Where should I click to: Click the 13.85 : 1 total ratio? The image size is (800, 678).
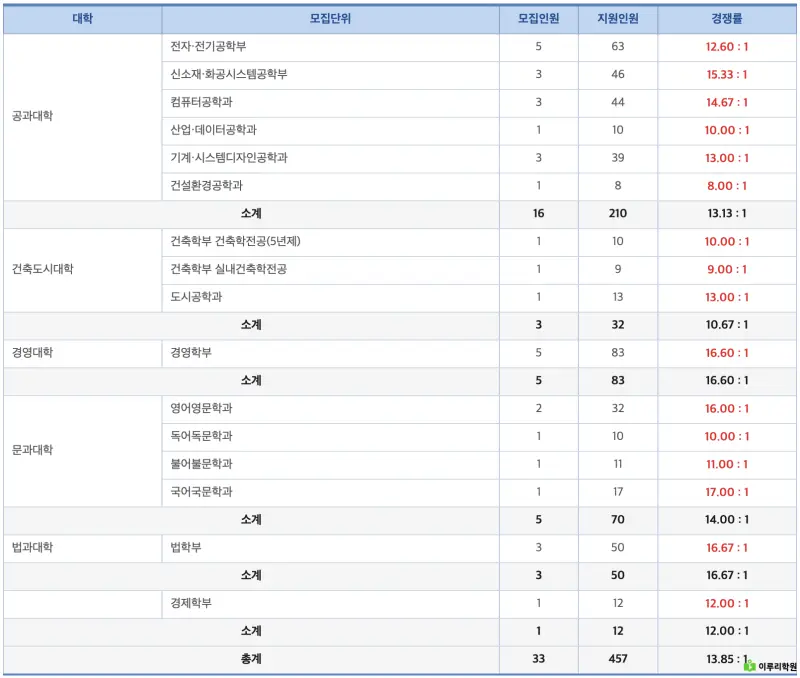tap(727, 659)
